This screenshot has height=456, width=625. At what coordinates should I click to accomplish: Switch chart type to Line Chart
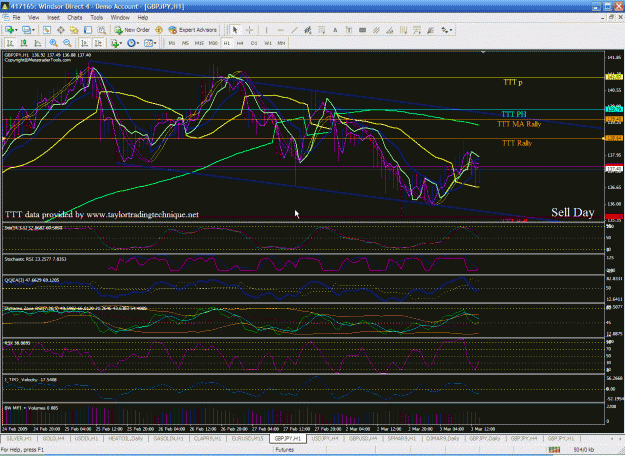pyautogui.click(x=37, y=43)
